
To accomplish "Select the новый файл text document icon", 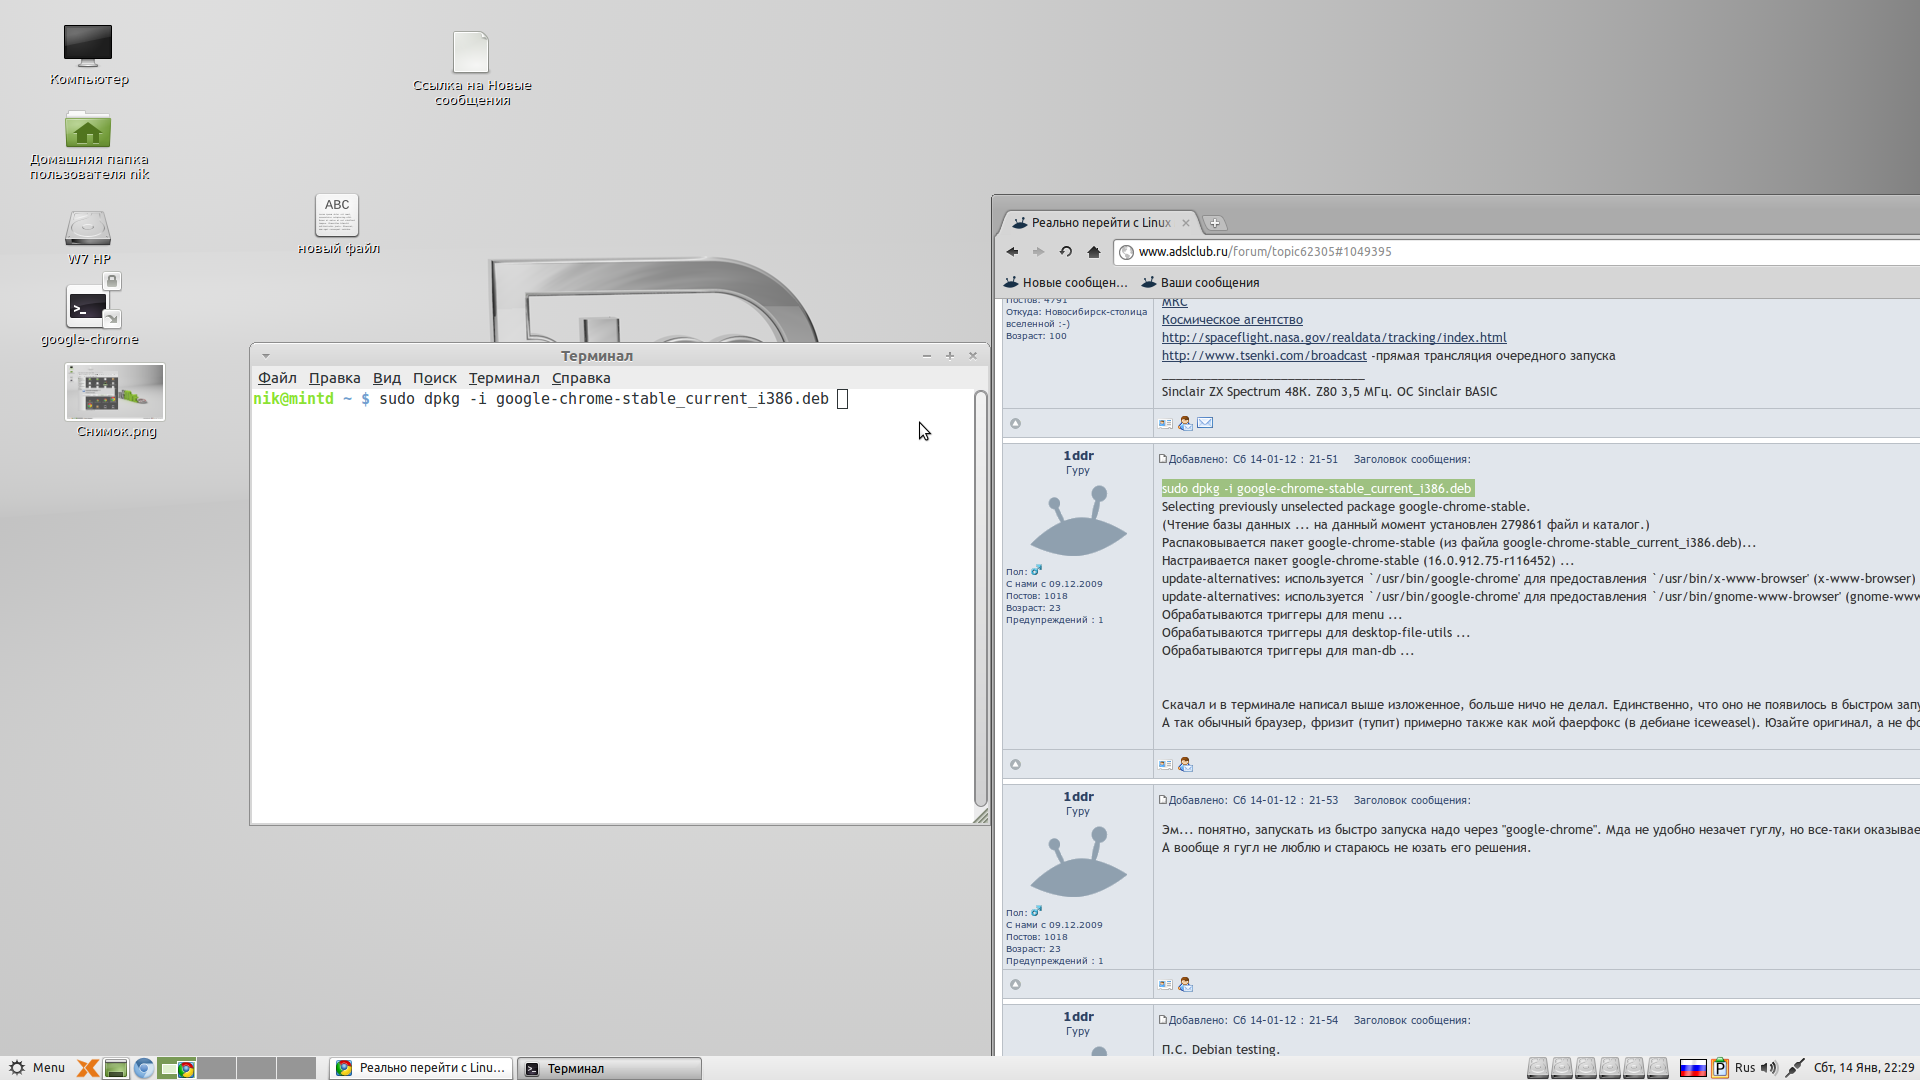I will pyautogui.click(x=338, y=224).
